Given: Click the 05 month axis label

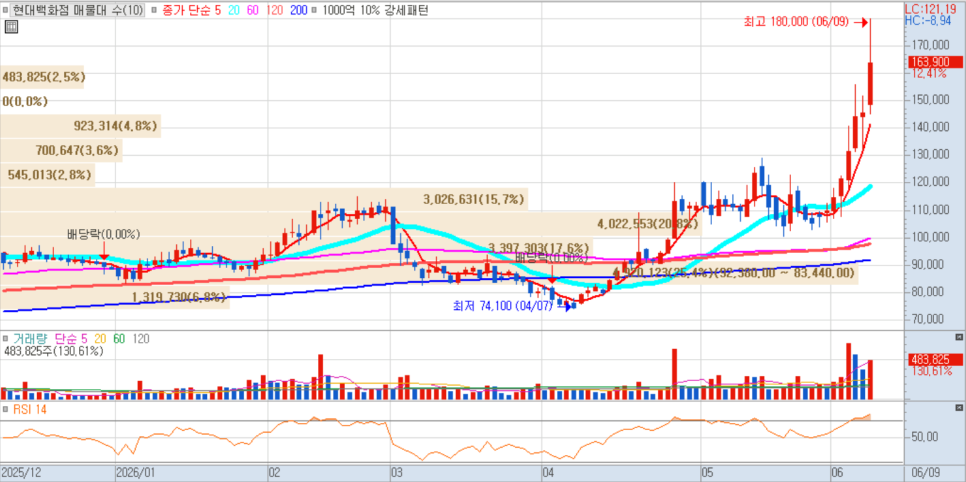Looking at the screenshot, I should [x=707, y=472].
